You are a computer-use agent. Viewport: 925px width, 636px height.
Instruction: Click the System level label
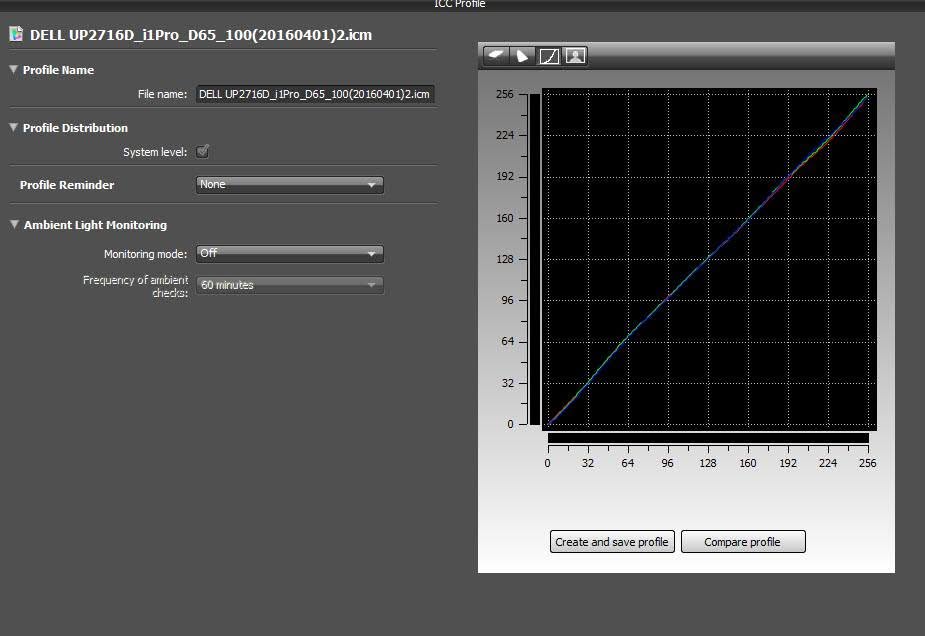coord(155,152)
